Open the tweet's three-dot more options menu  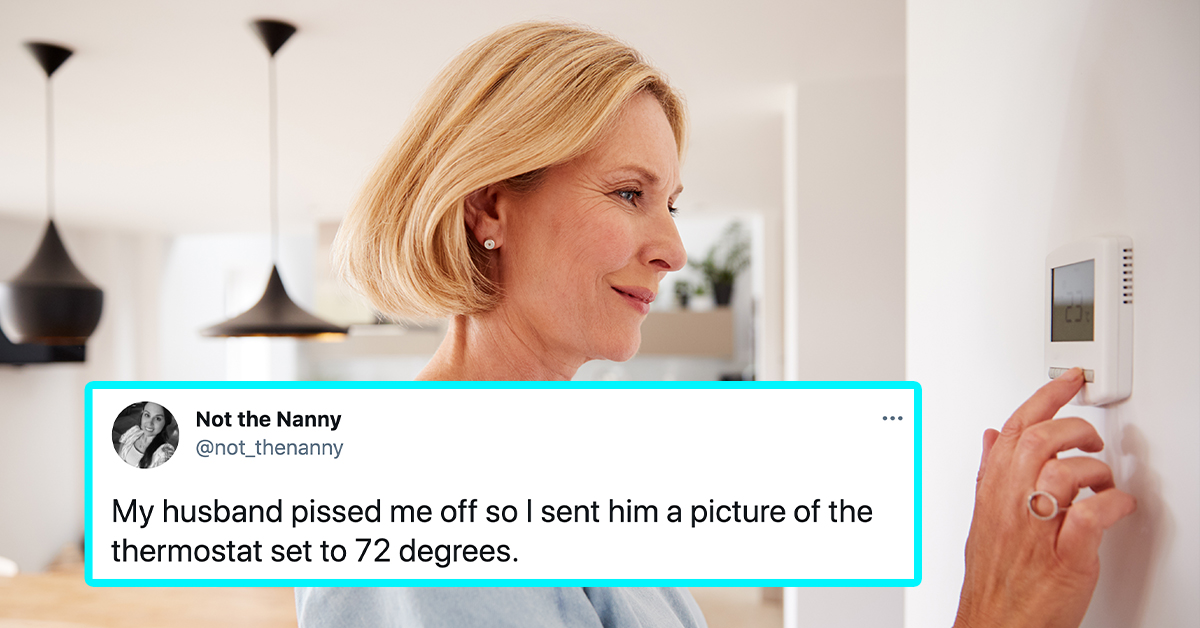click(x=892, y=418)
